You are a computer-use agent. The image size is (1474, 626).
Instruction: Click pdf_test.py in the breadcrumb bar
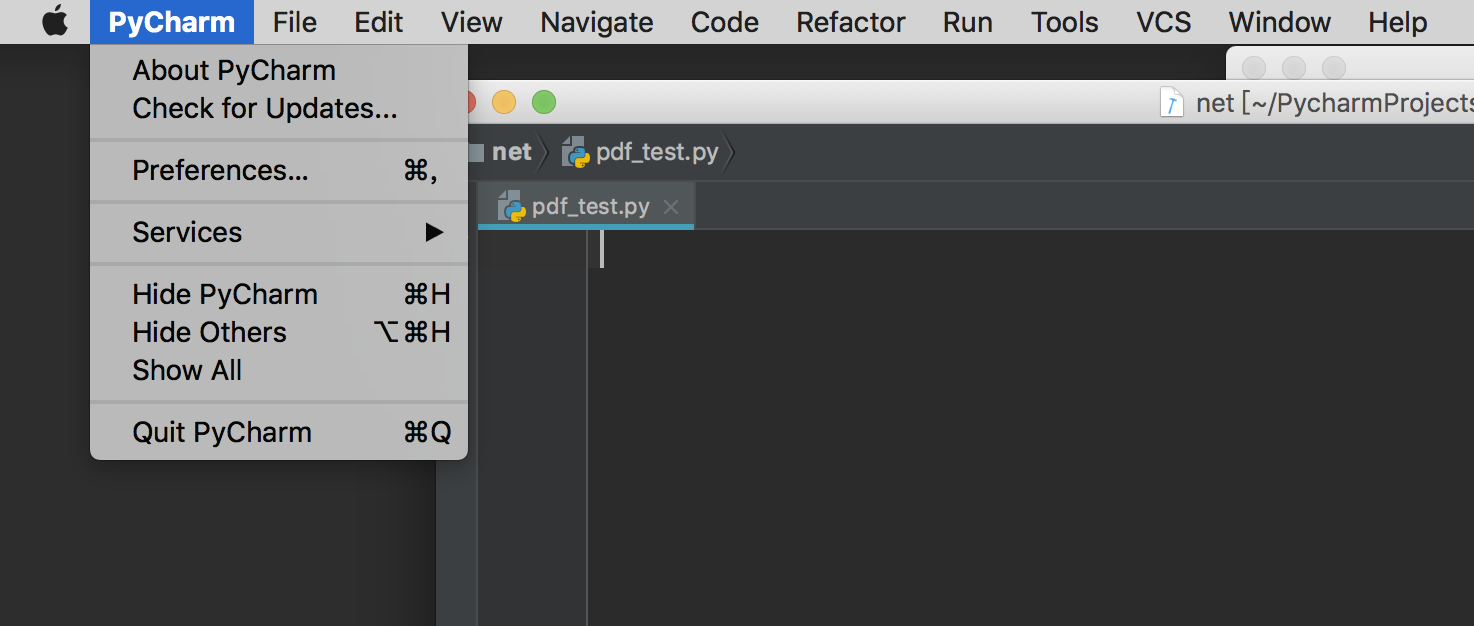657,152
